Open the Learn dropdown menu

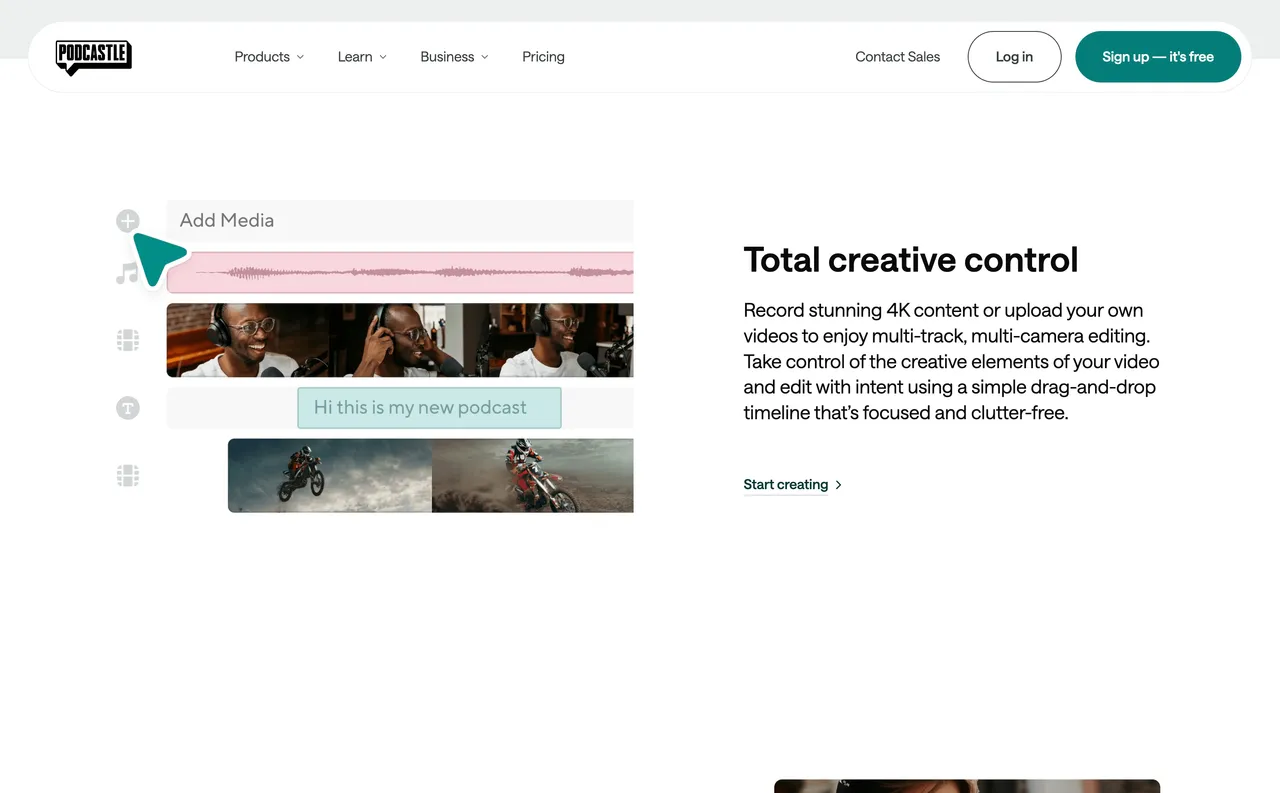361,57
